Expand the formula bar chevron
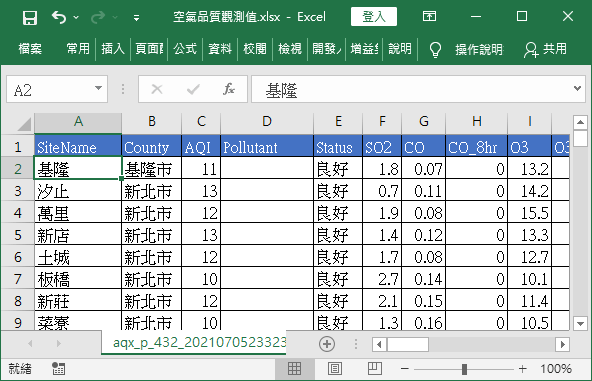This screenshot has height=381, width=592. pyautogui.click(x=577, y=89)
